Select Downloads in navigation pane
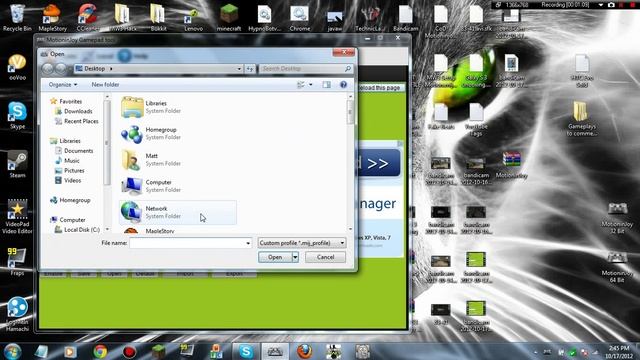The height and width of the screenshot is (360, 640). click(73, 111)
